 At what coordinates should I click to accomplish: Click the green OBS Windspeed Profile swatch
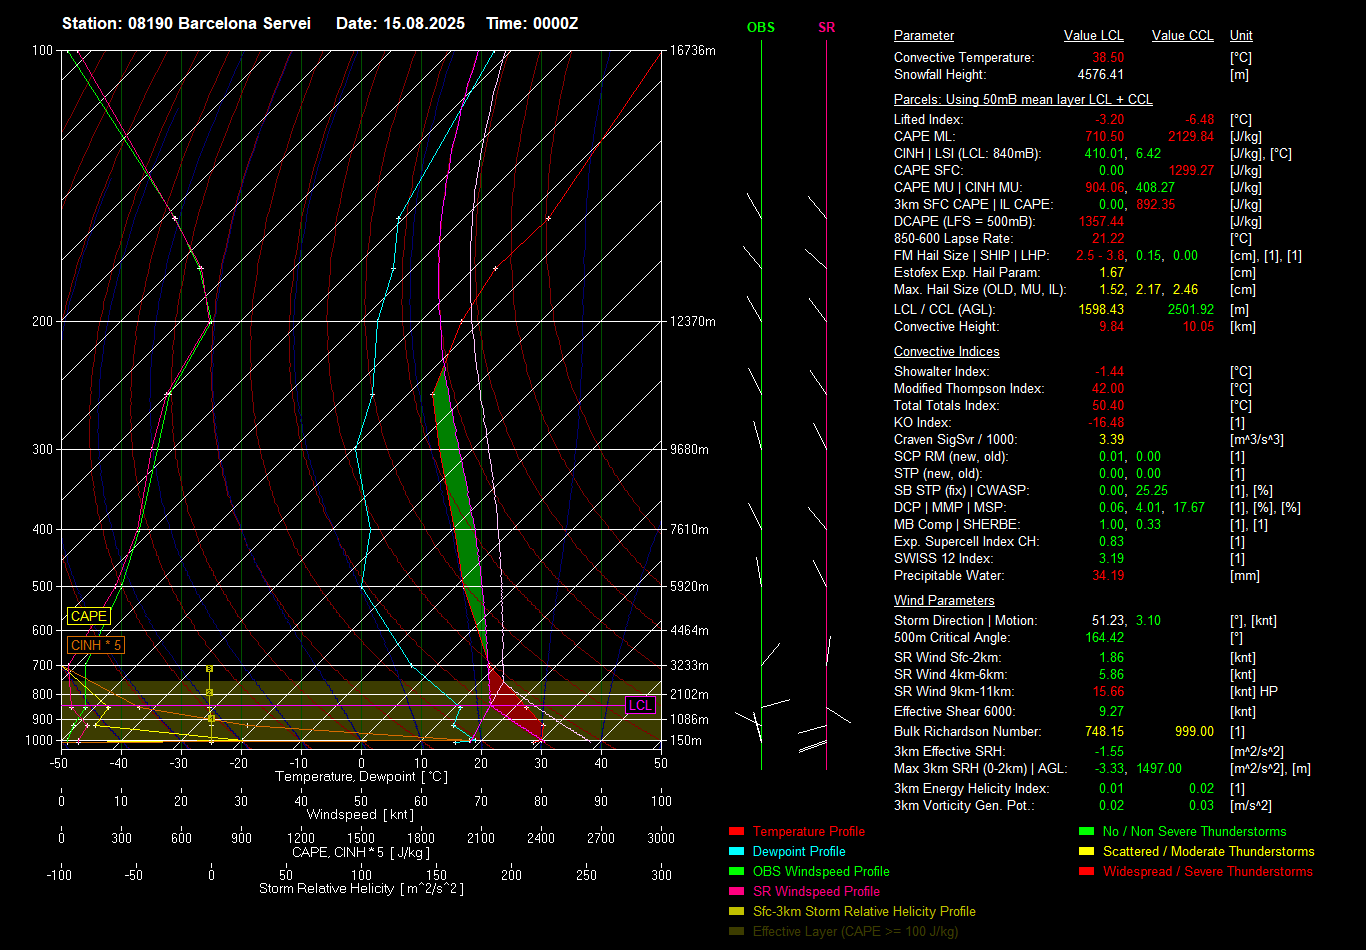tap(737, 871)
